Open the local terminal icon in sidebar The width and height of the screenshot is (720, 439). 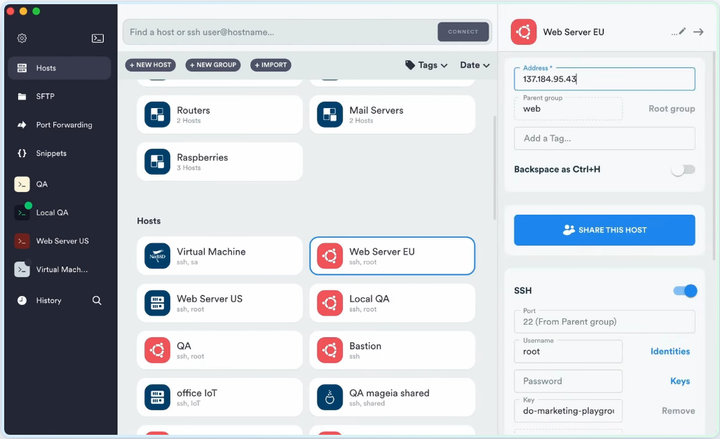coord(97,38)
